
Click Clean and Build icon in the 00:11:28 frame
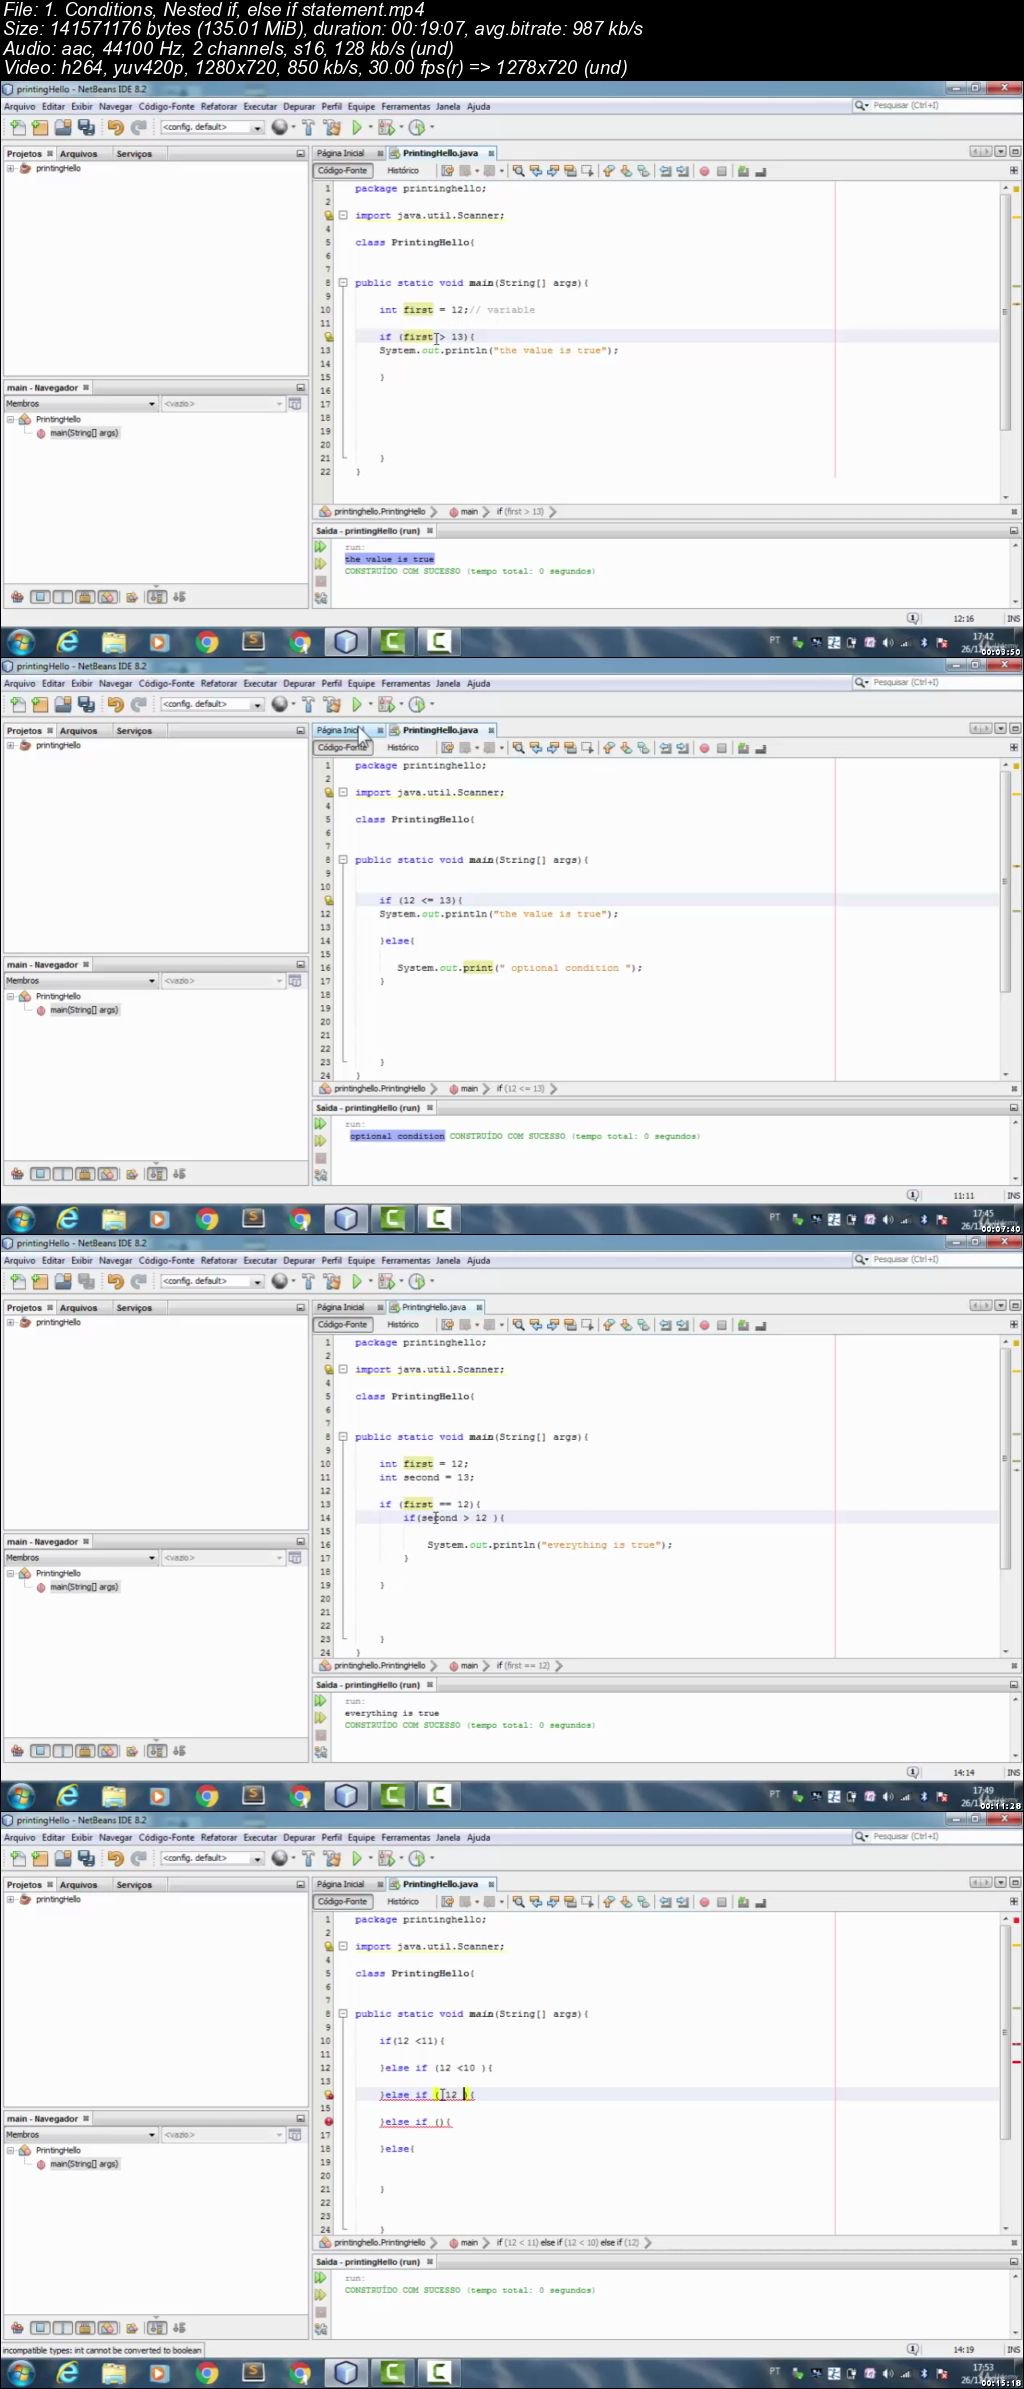point(332,1281)
